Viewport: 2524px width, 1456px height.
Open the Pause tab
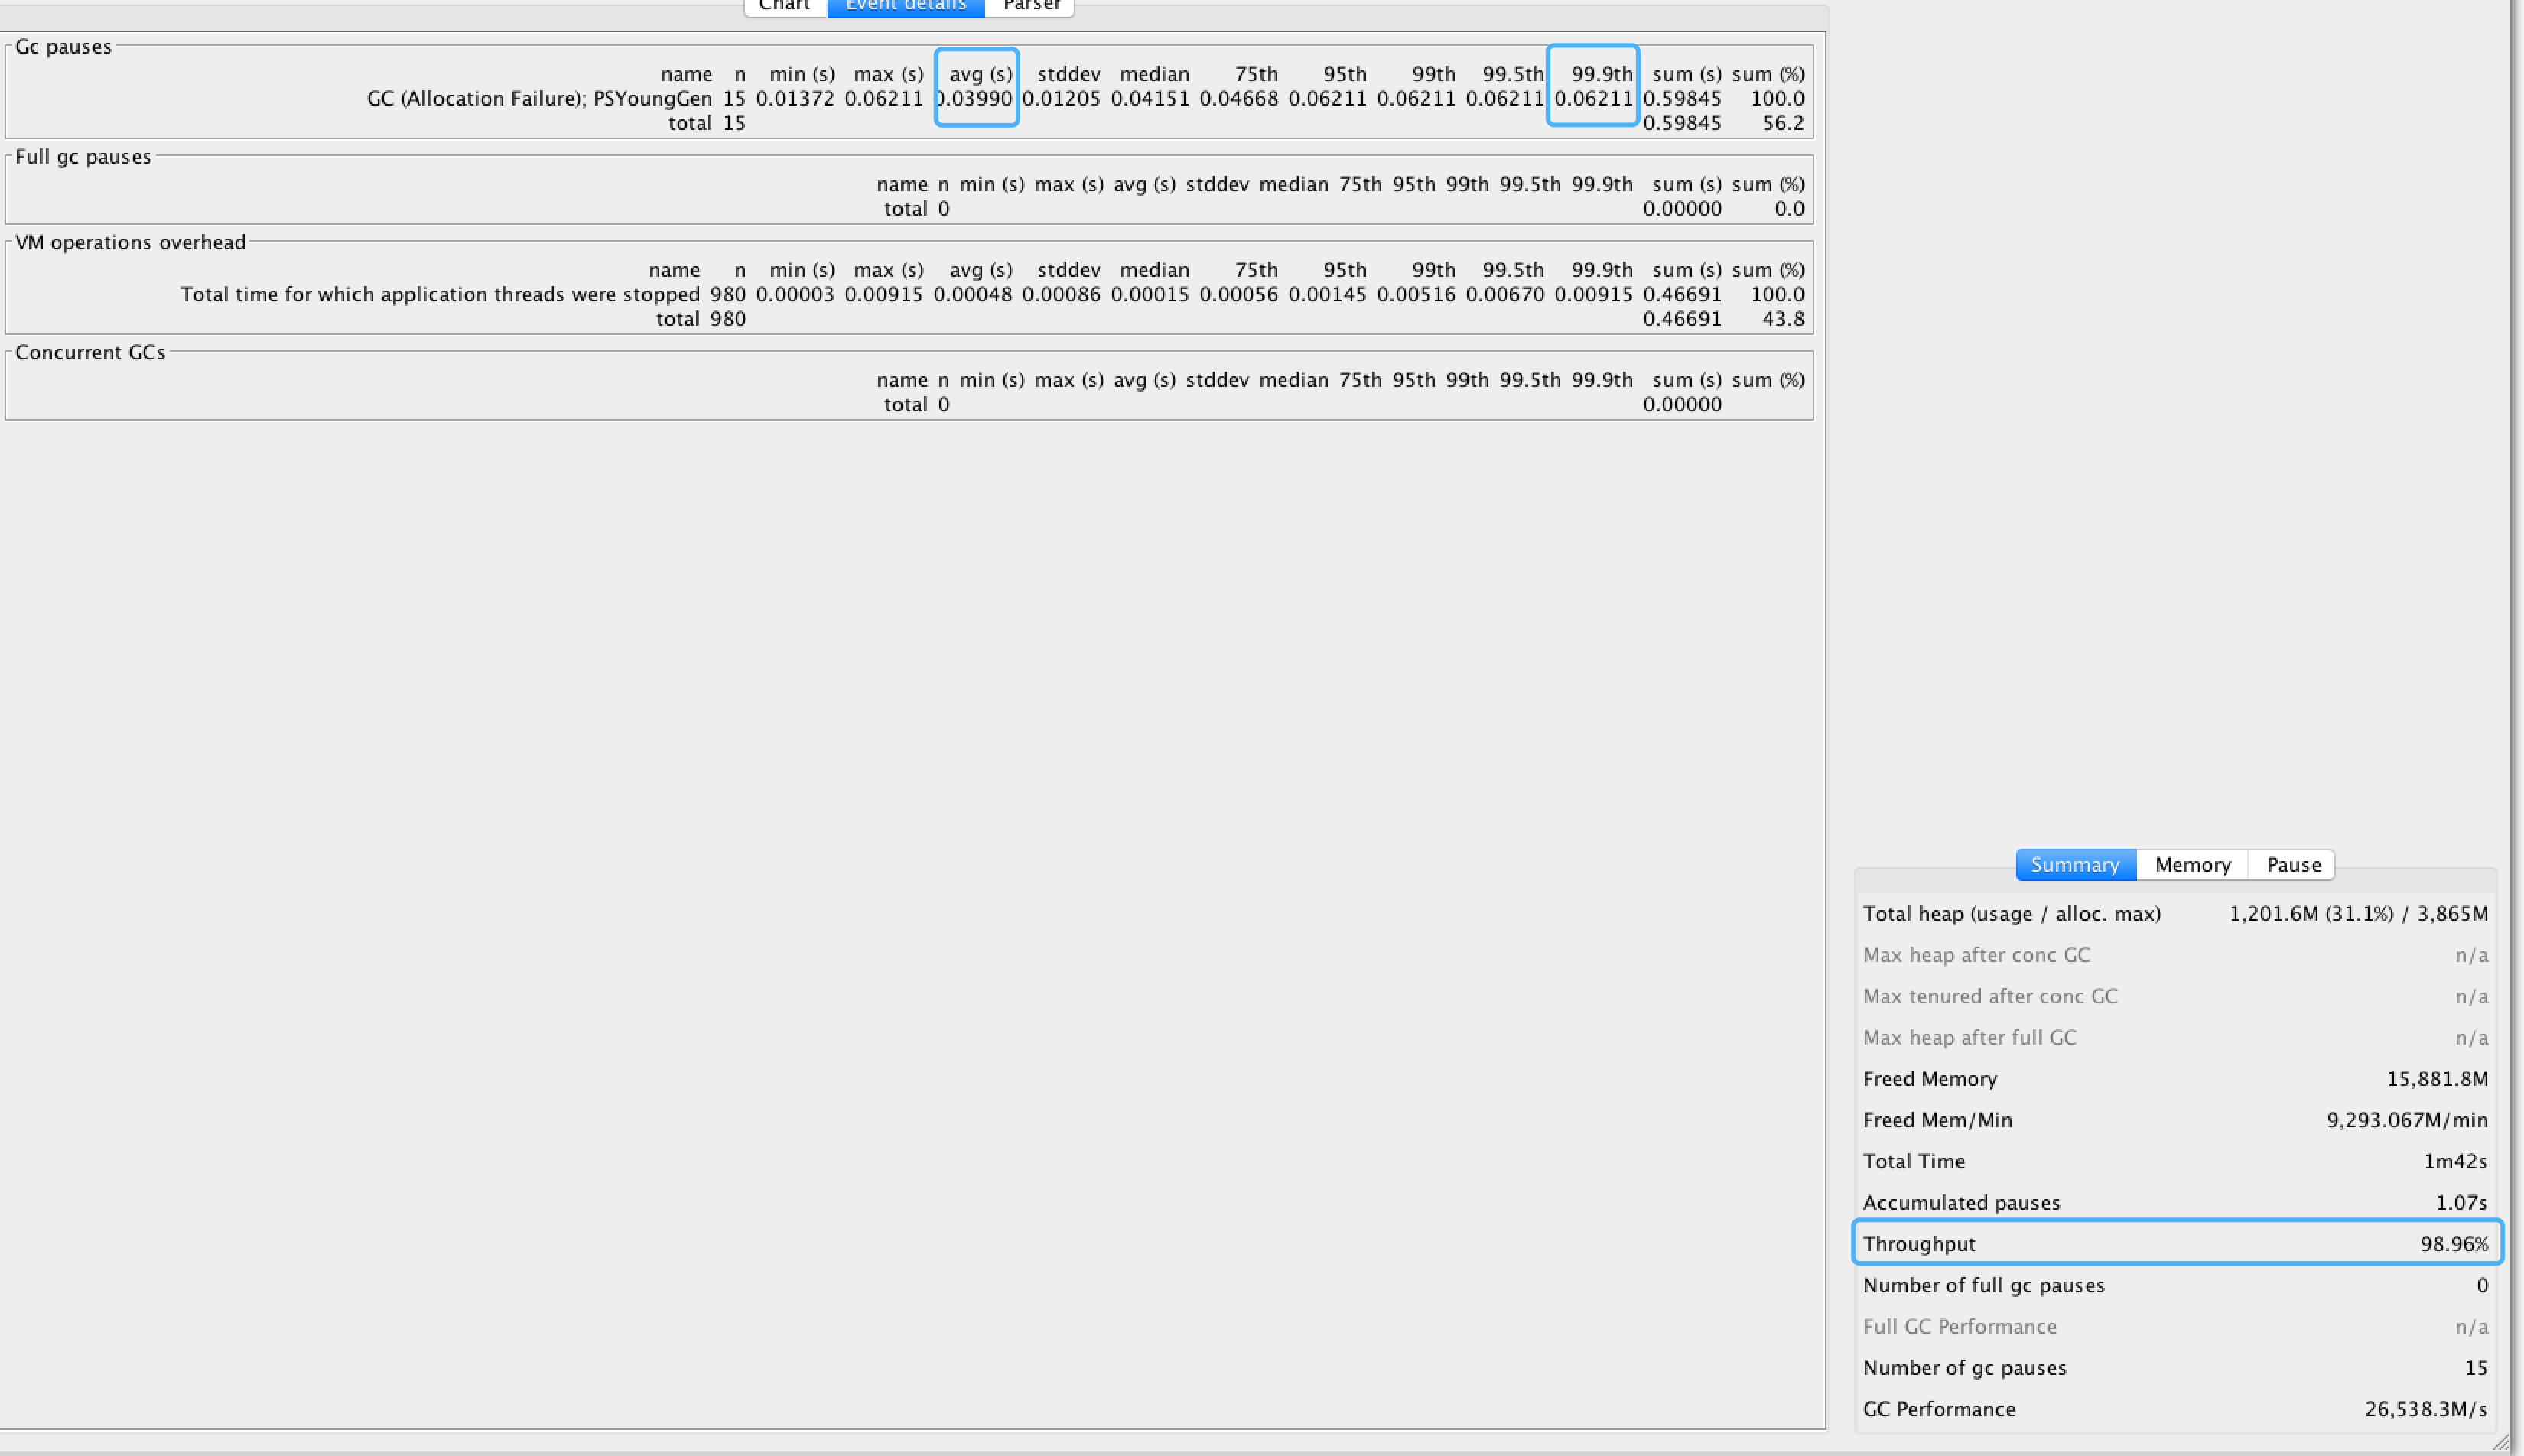2293,865
